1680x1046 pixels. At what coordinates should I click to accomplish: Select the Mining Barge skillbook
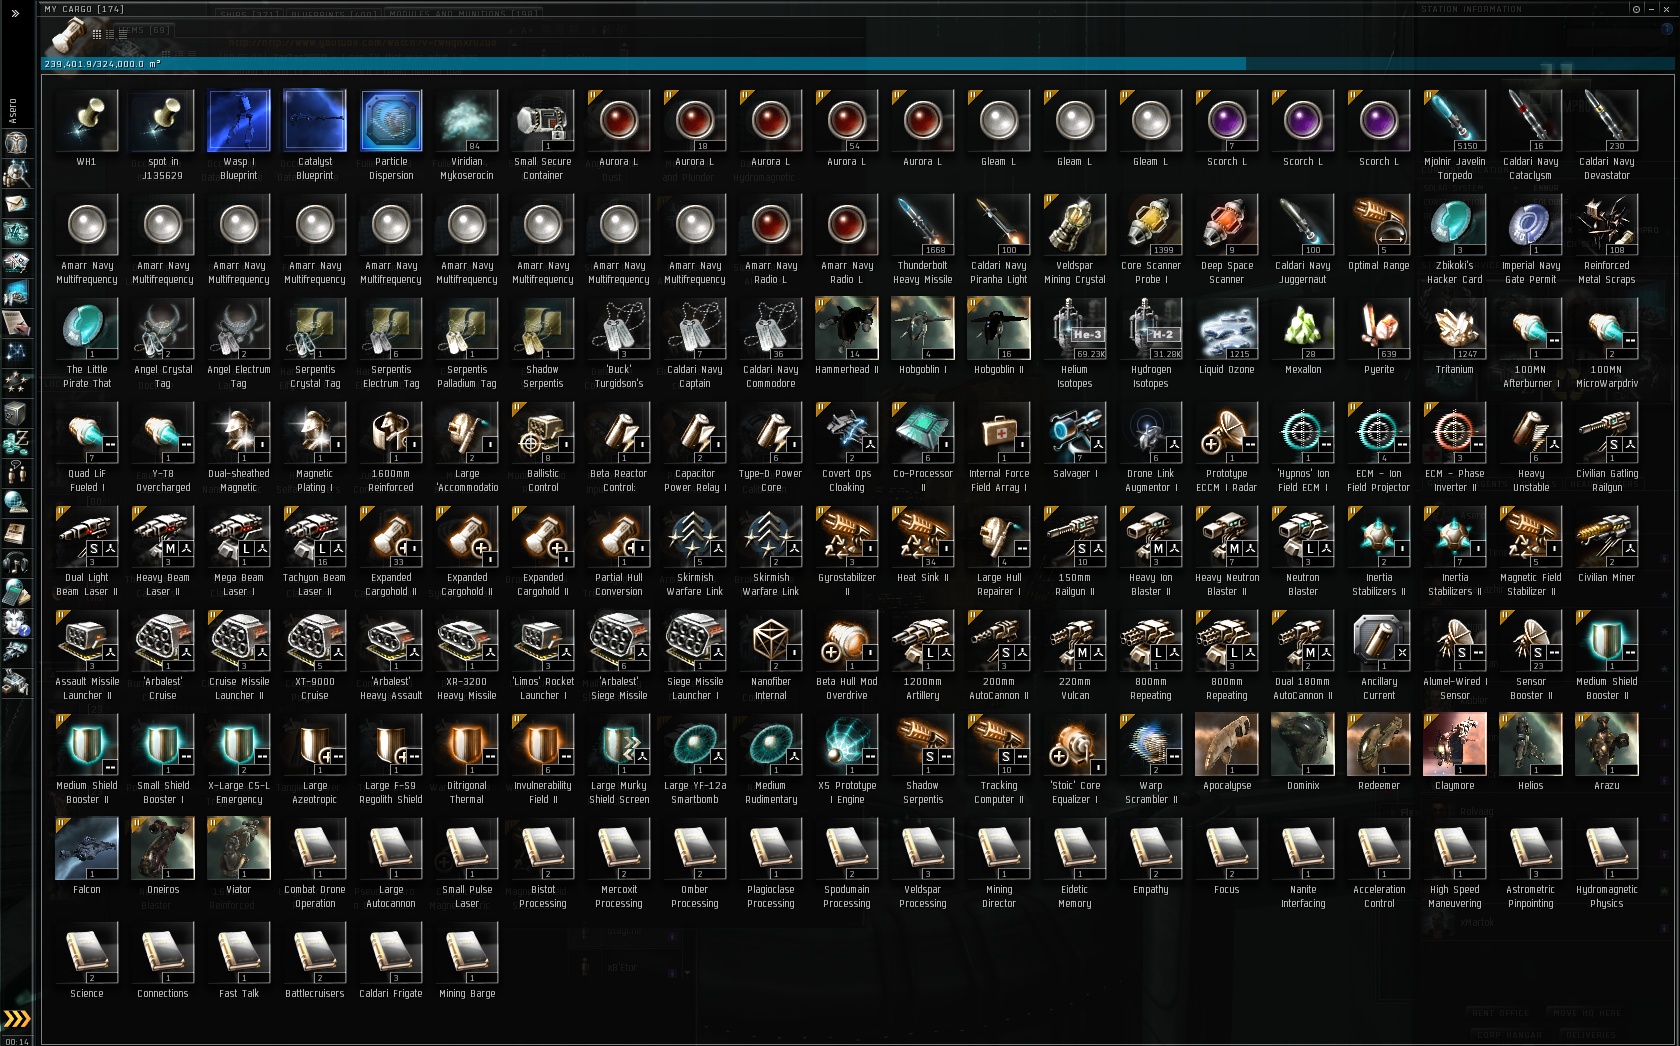point(467,960)
